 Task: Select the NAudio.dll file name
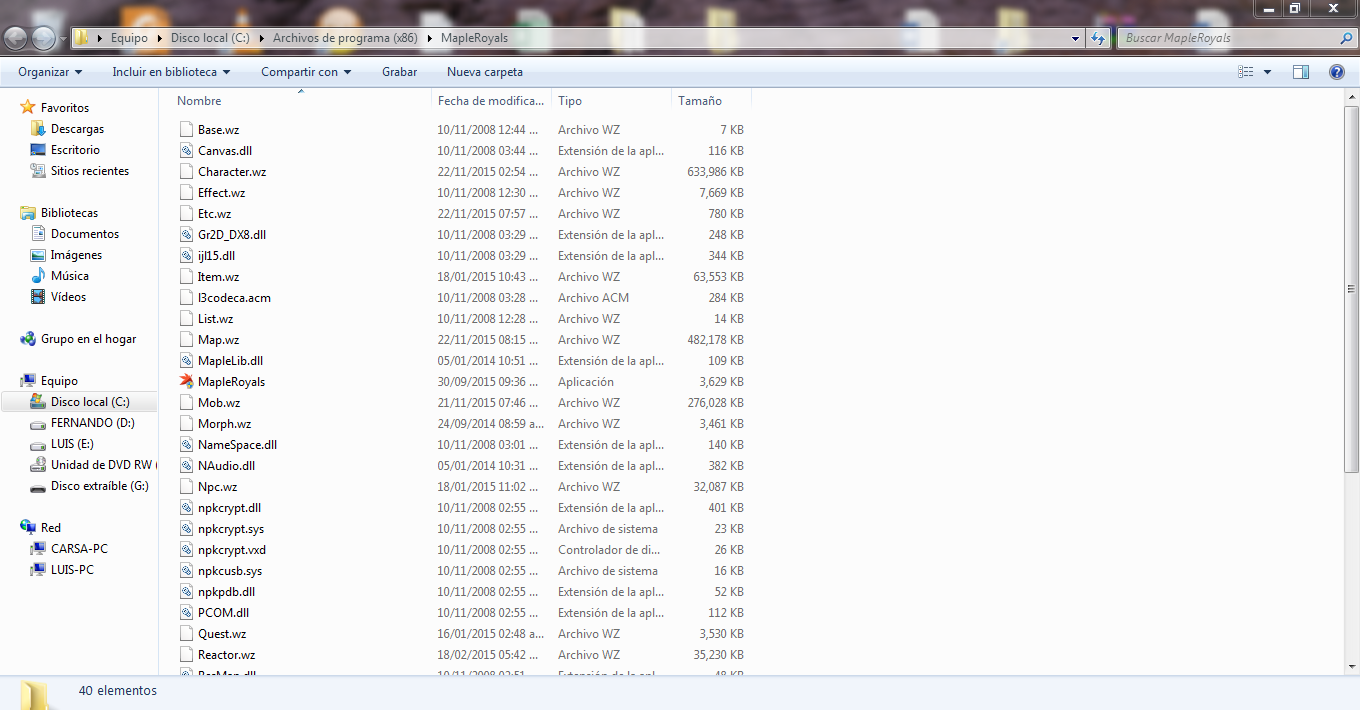[x=226, y=466]
